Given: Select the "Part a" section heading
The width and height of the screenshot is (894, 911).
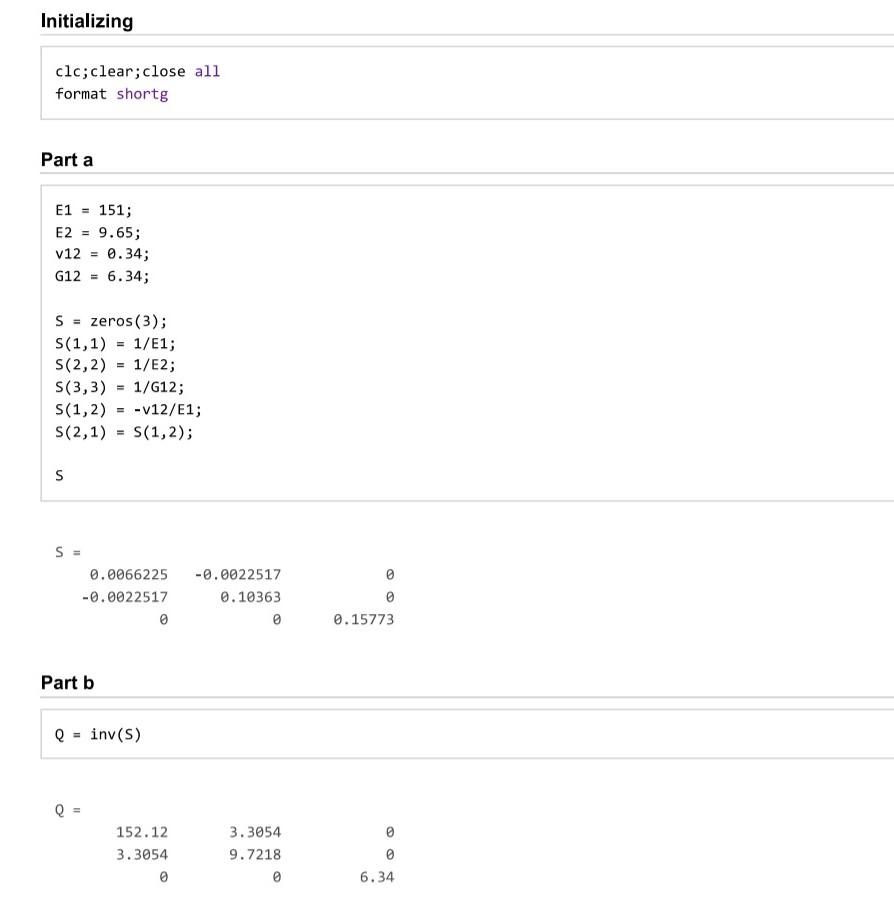Looking at the screenshot, I should coord(60,158).
